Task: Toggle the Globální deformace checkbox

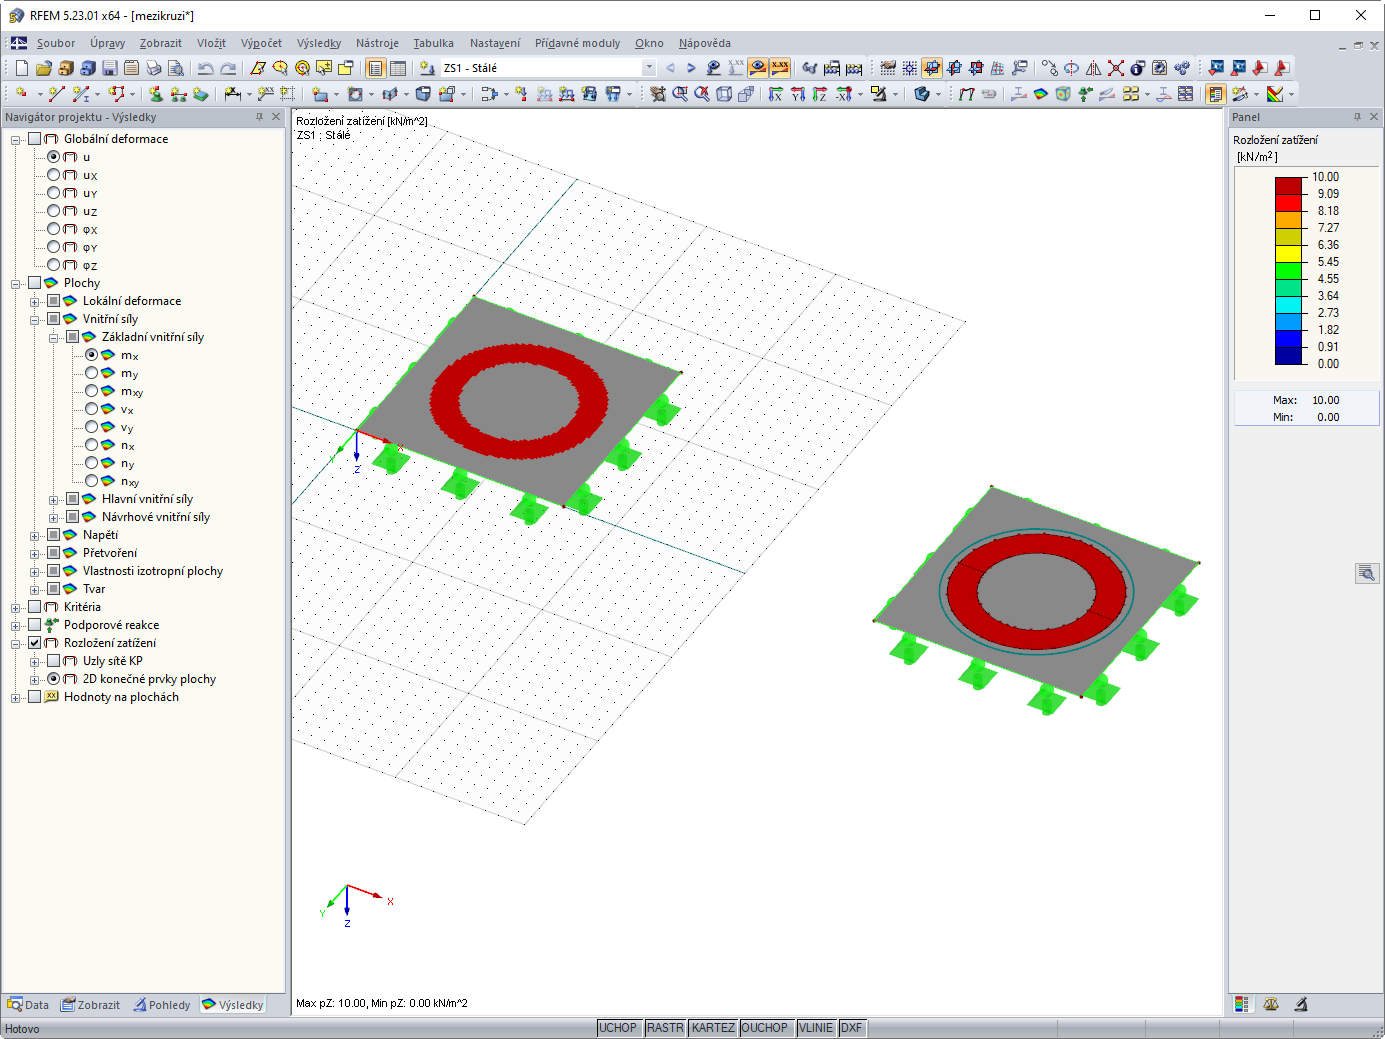Action: tap(35, 139)
